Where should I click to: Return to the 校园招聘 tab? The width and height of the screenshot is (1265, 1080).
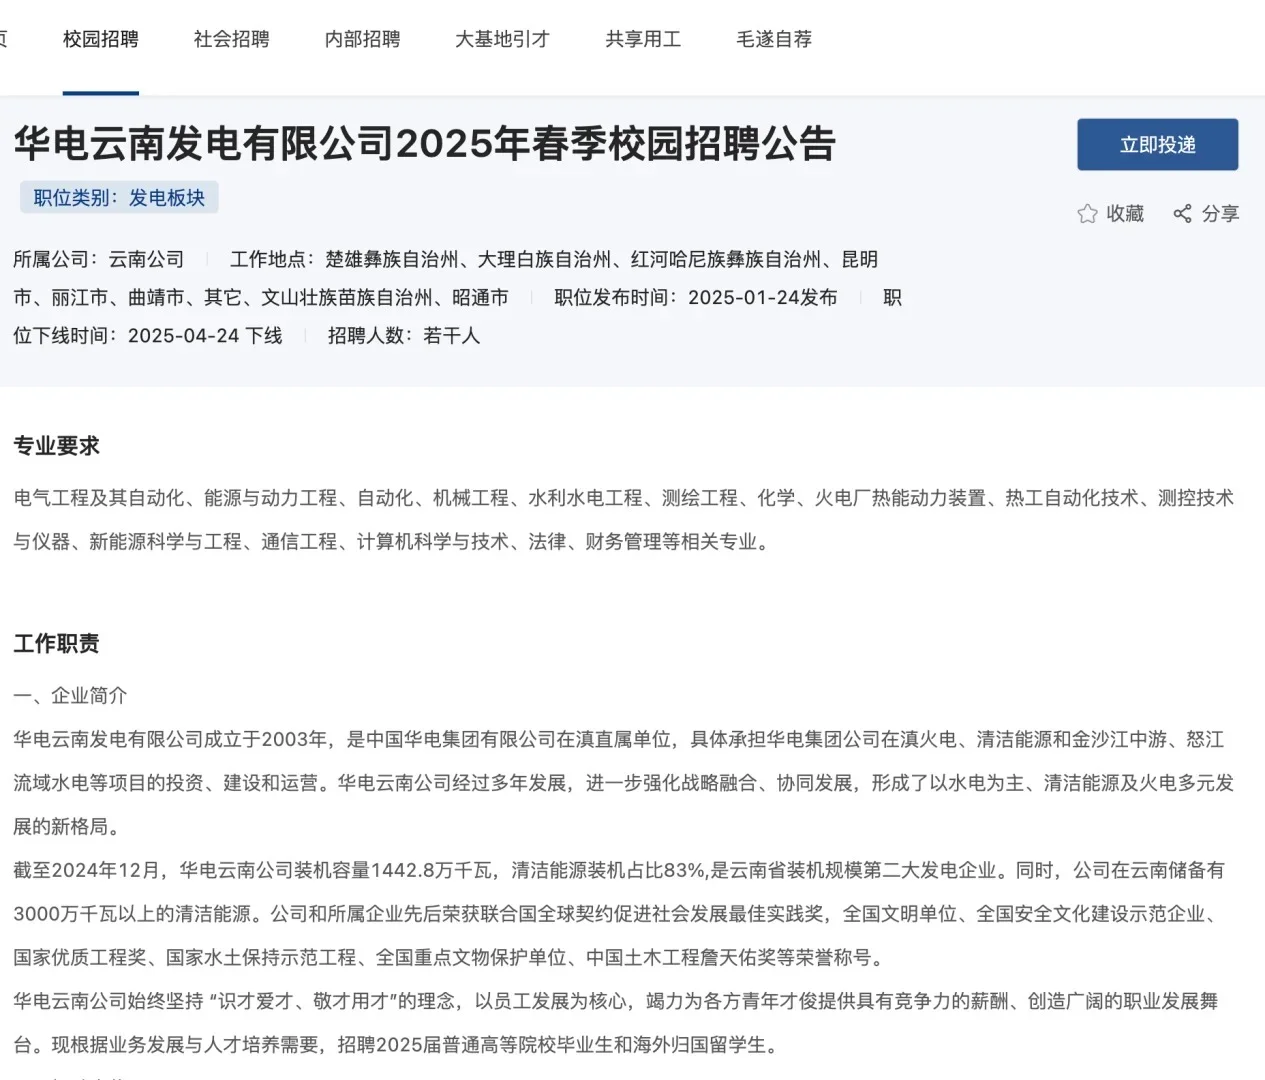[x=100, y=39]
